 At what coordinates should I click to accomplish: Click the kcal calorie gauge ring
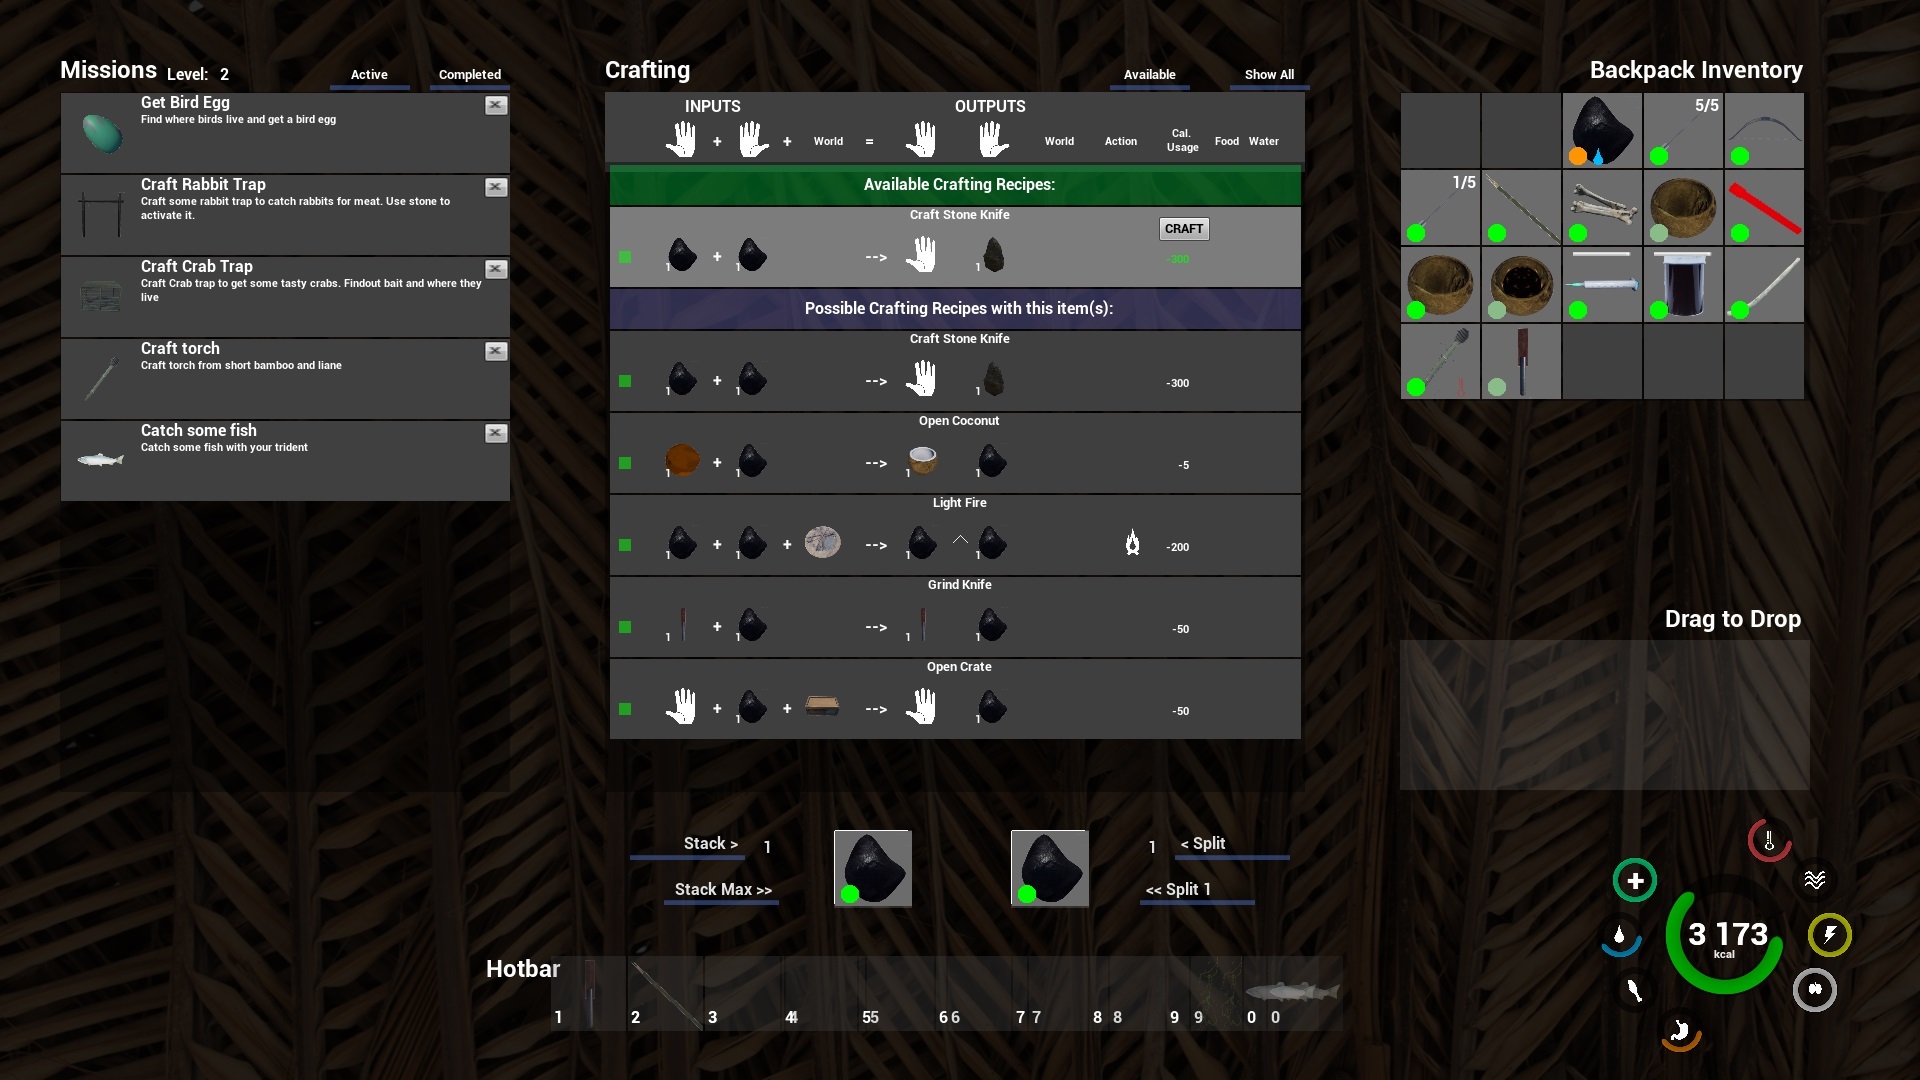click(1725, 937)
